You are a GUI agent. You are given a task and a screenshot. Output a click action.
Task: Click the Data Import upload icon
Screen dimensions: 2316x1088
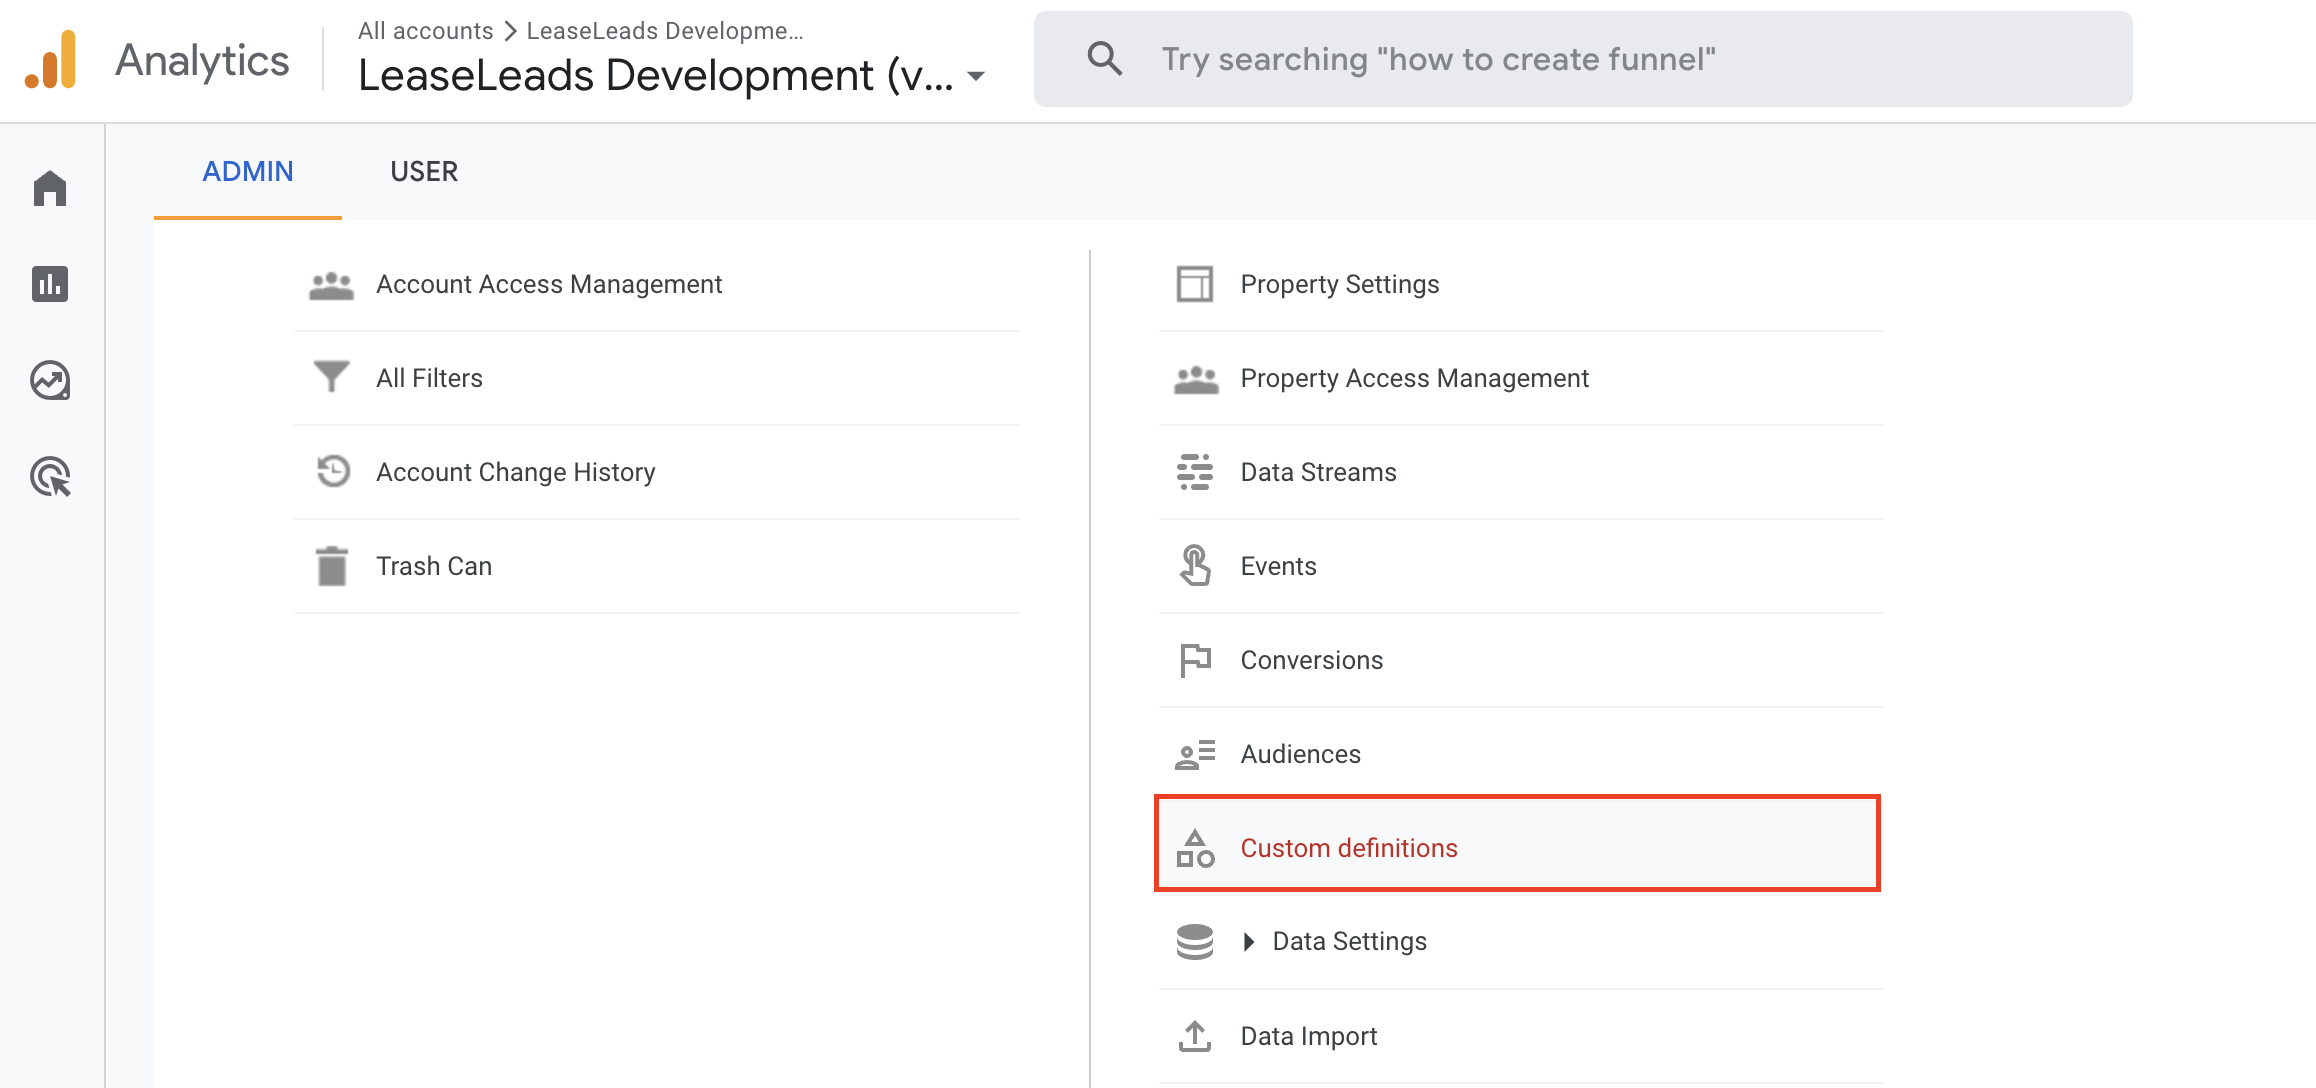point(1195,1036)
